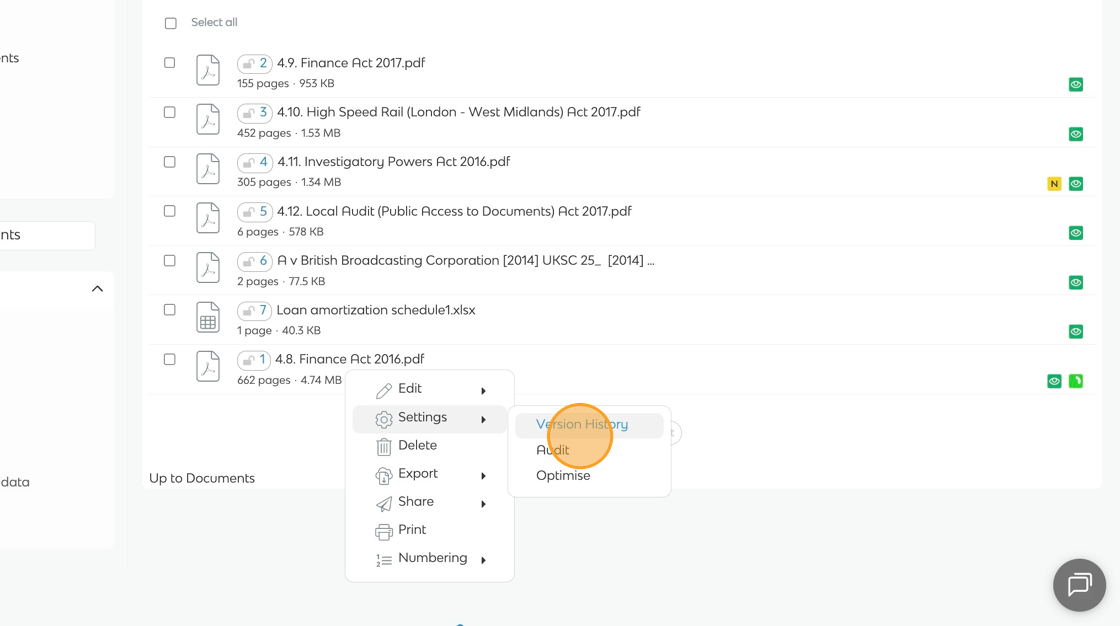Toggle the green eye on Loan amortization schedule
The height and width of the screenshot is (626, 1120).
point(1076,332)
